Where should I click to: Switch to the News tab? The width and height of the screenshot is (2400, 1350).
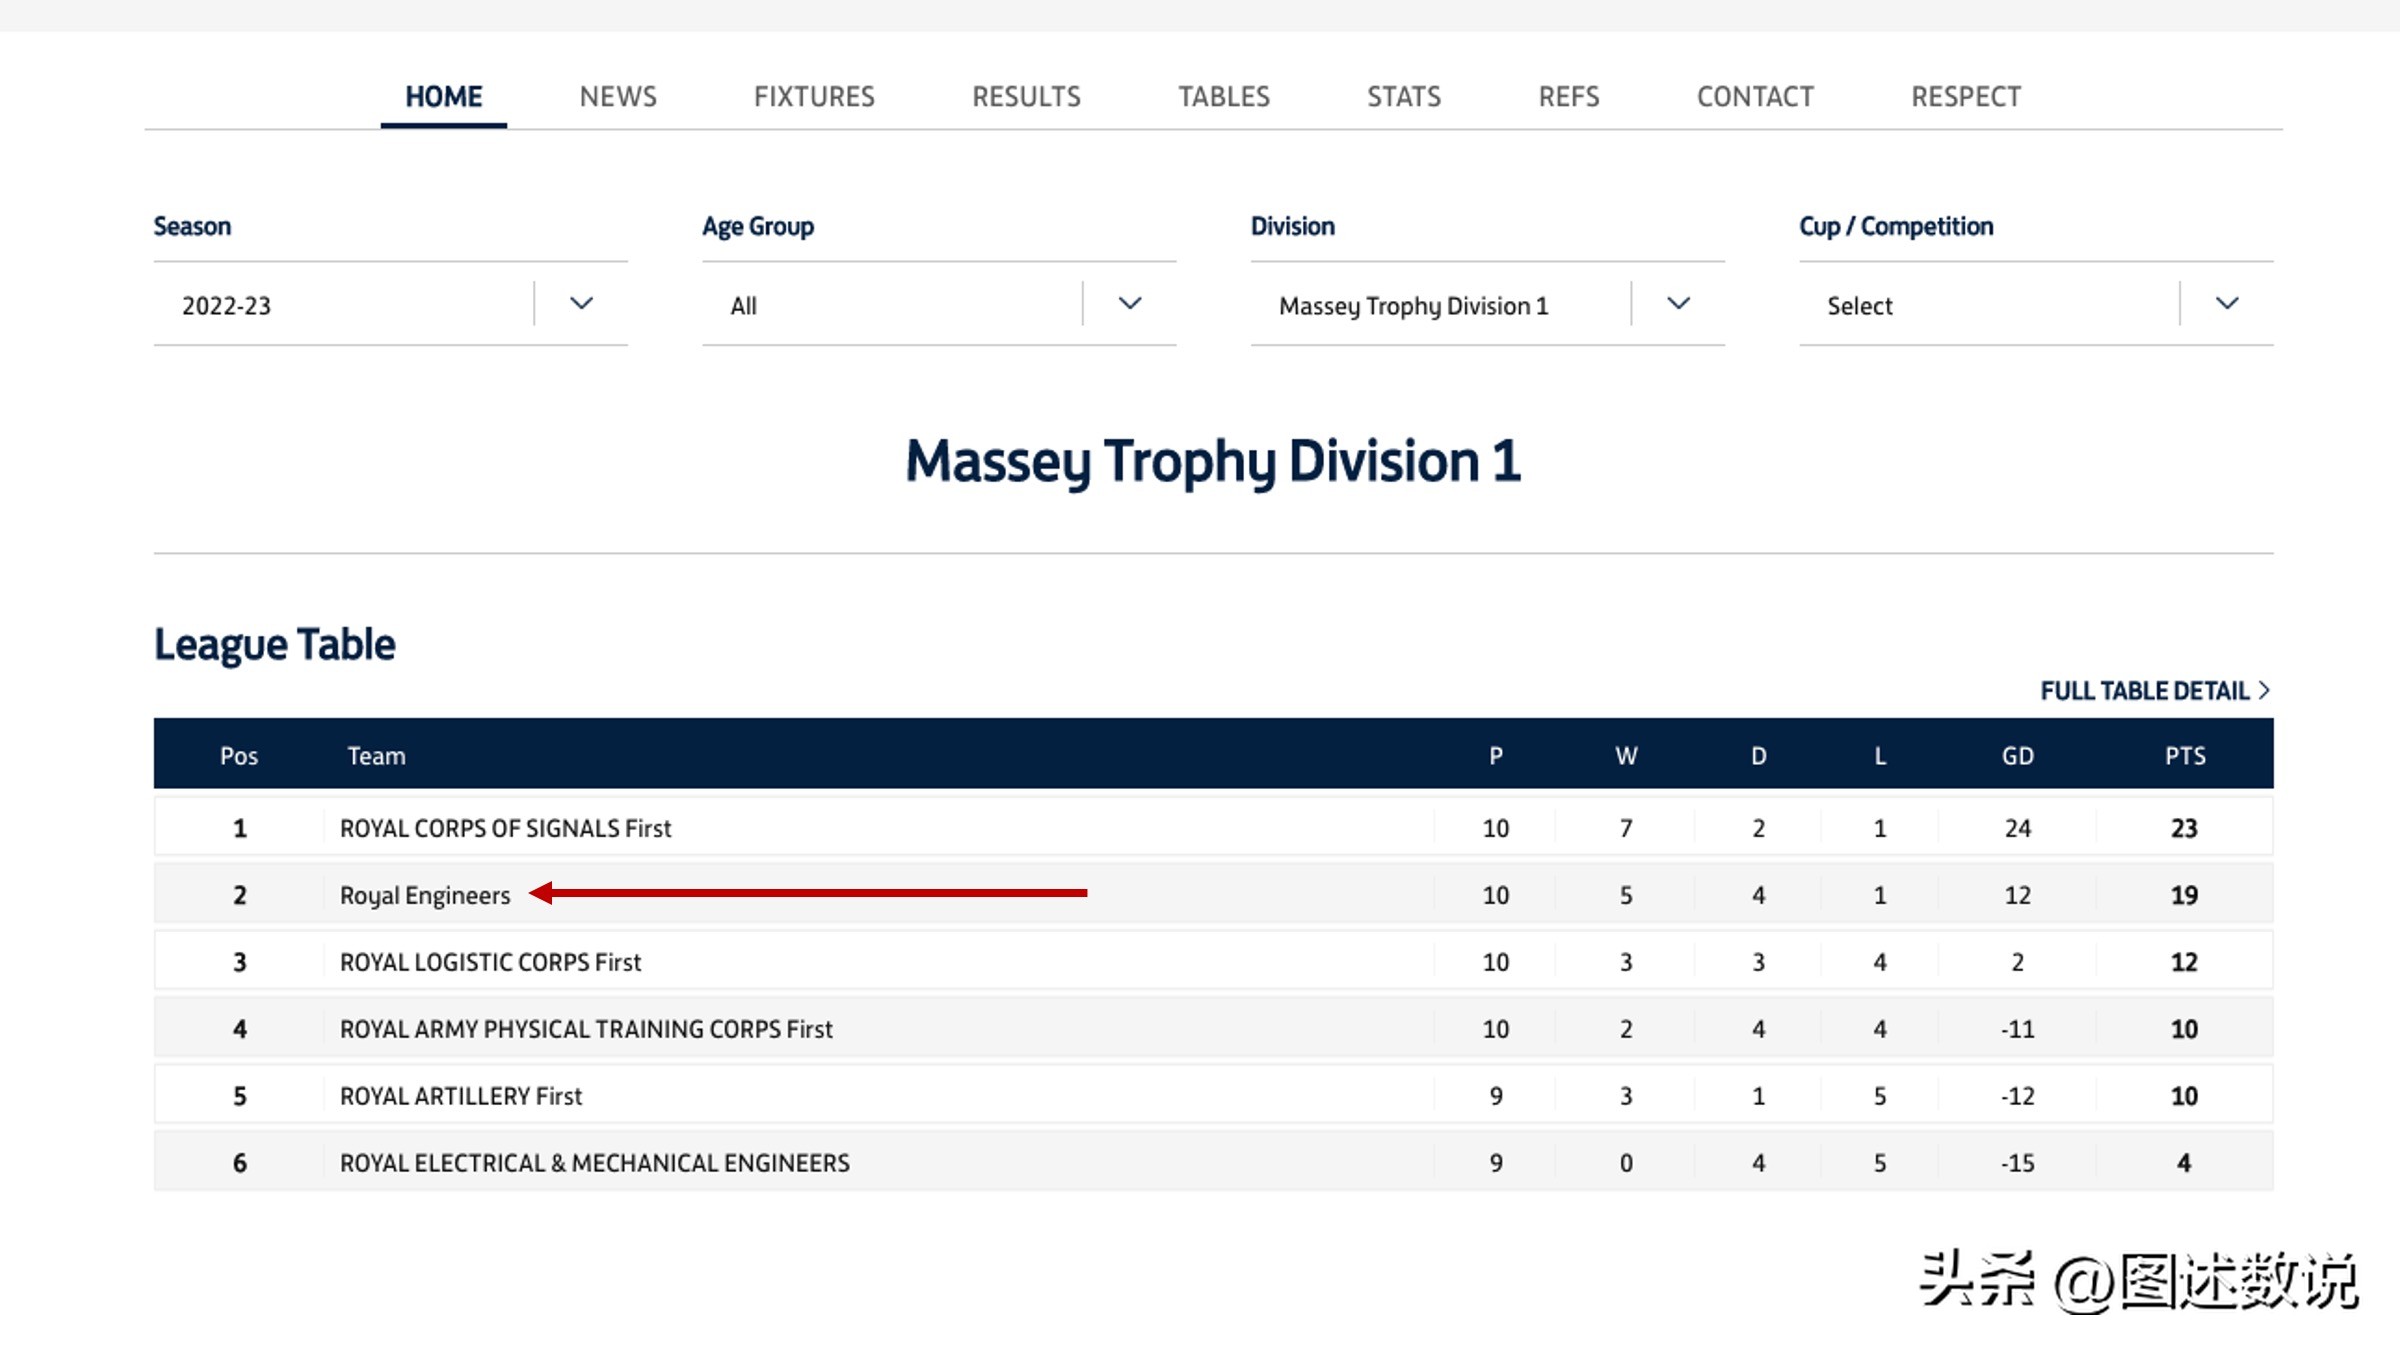point(618,97)
